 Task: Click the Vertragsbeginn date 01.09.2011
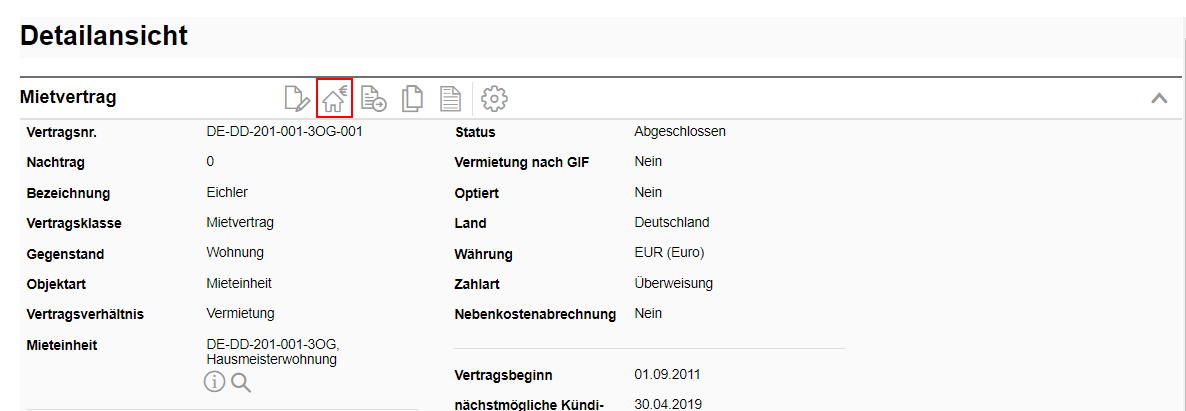click(667, 375)
